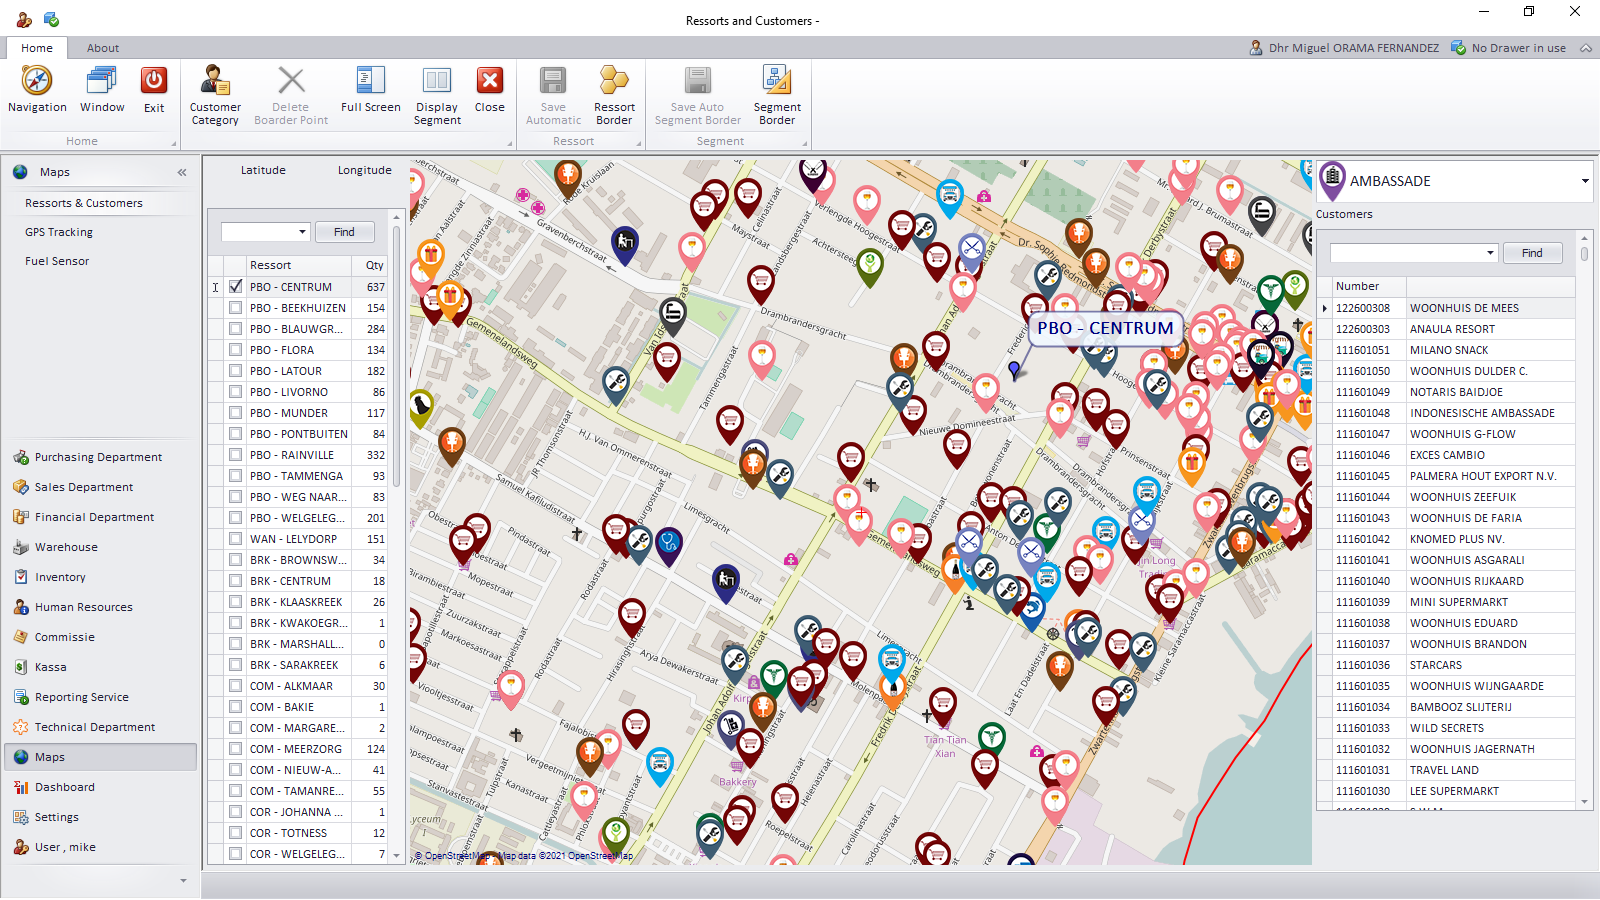Image resolution: width=1600 pixels, height=900 pixels.
Task: Uncheck the PBO - CENTRUM ressort
Action: 236,287
